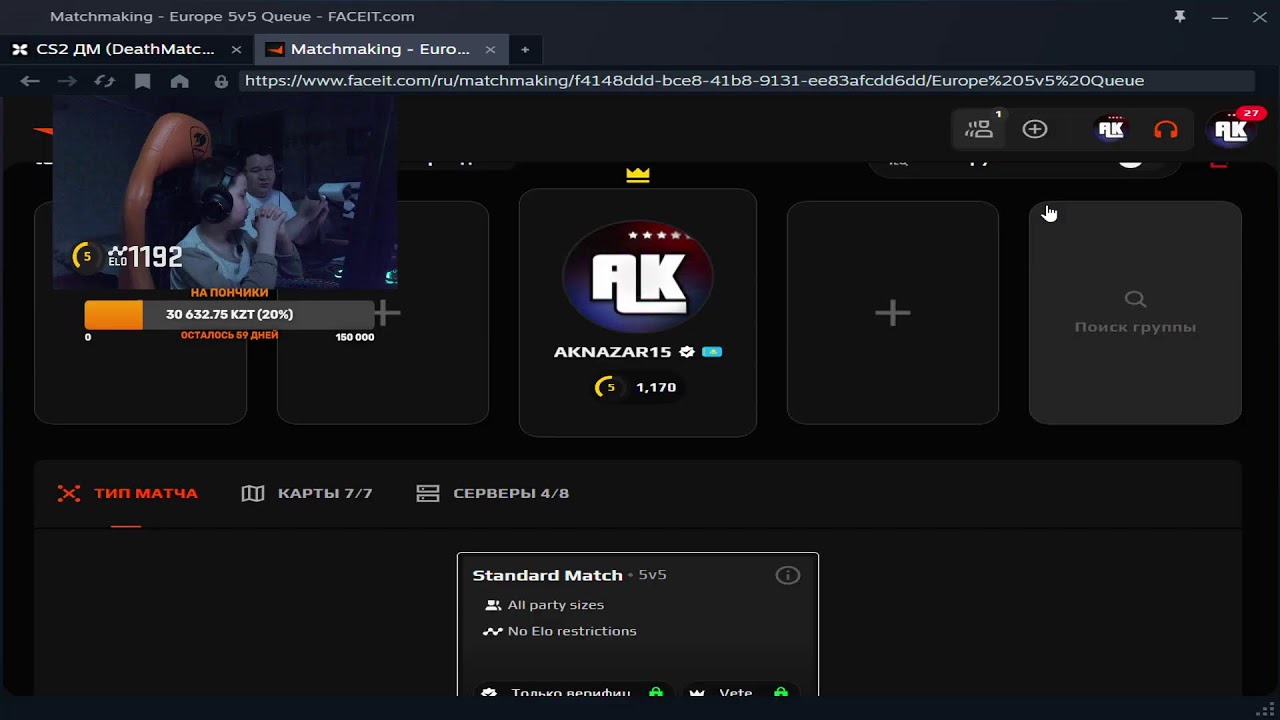This screenshot has height=720, width=1280.
Task: Click the green lock on Только верифиц filter
Action: pos(656,692)
